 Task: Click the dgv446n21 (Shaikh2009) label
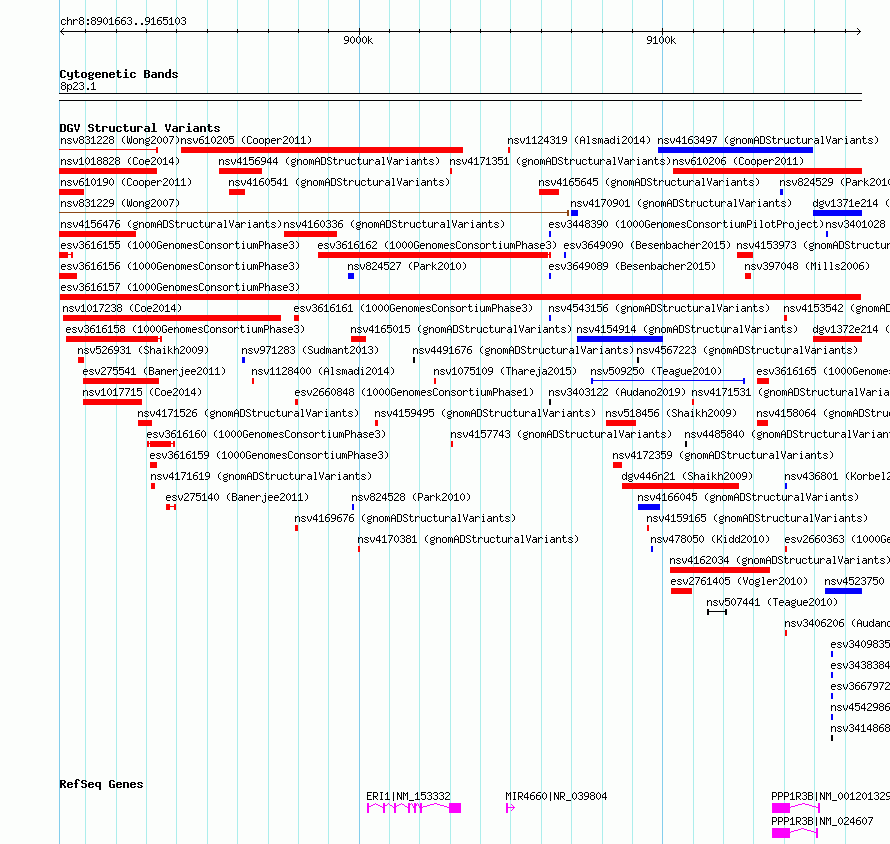pos(687,476)
